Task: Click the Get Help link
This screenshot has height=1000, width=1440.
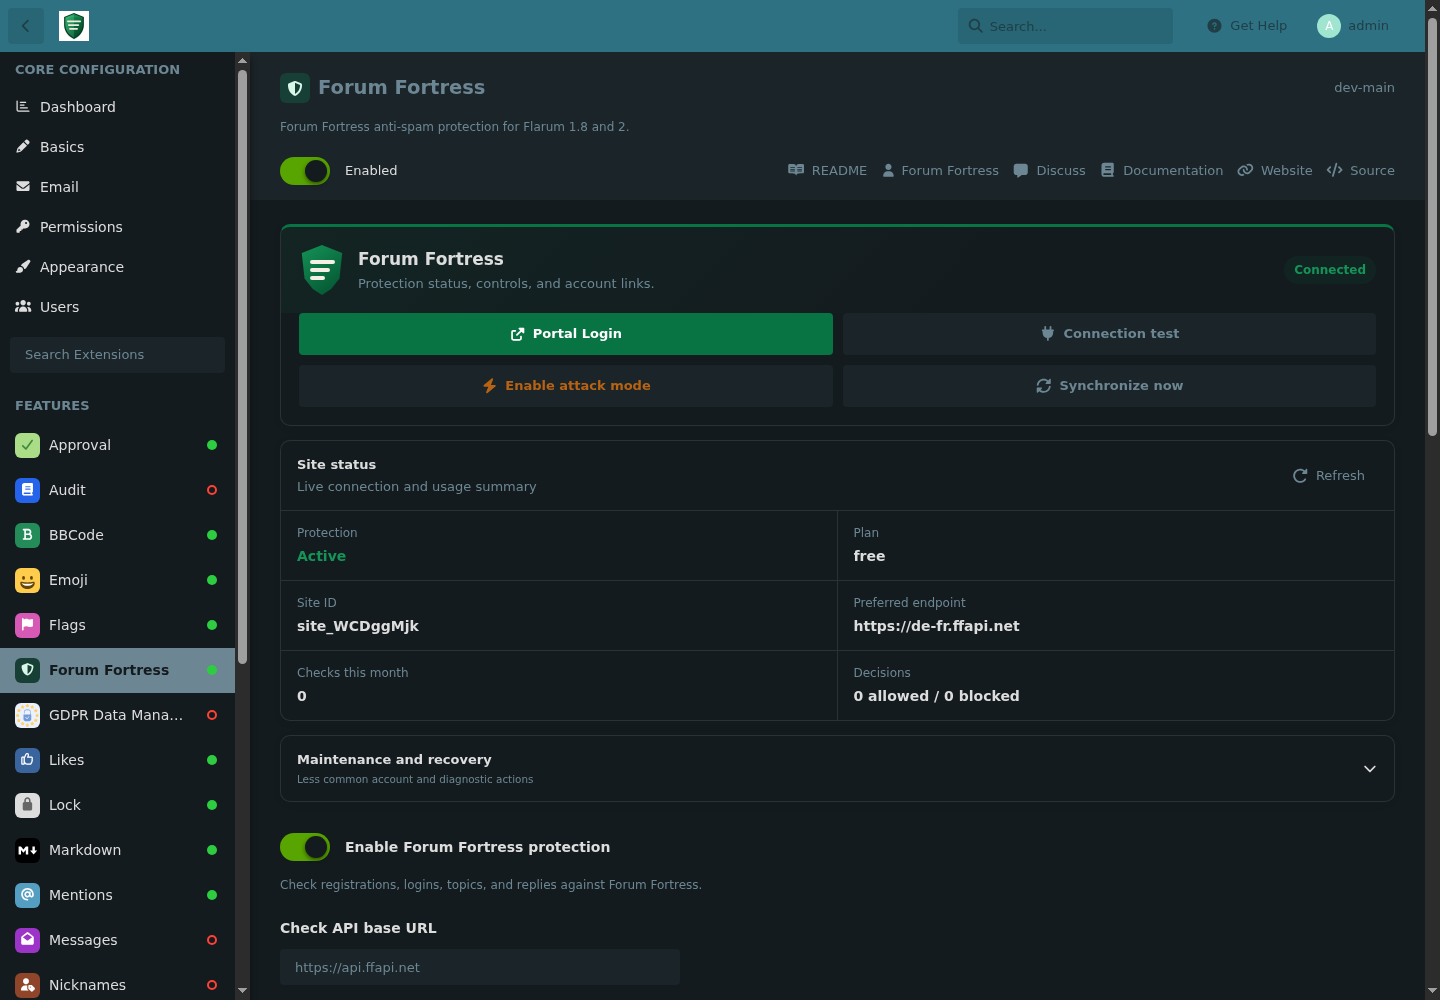Action: tap(1247, 26)
